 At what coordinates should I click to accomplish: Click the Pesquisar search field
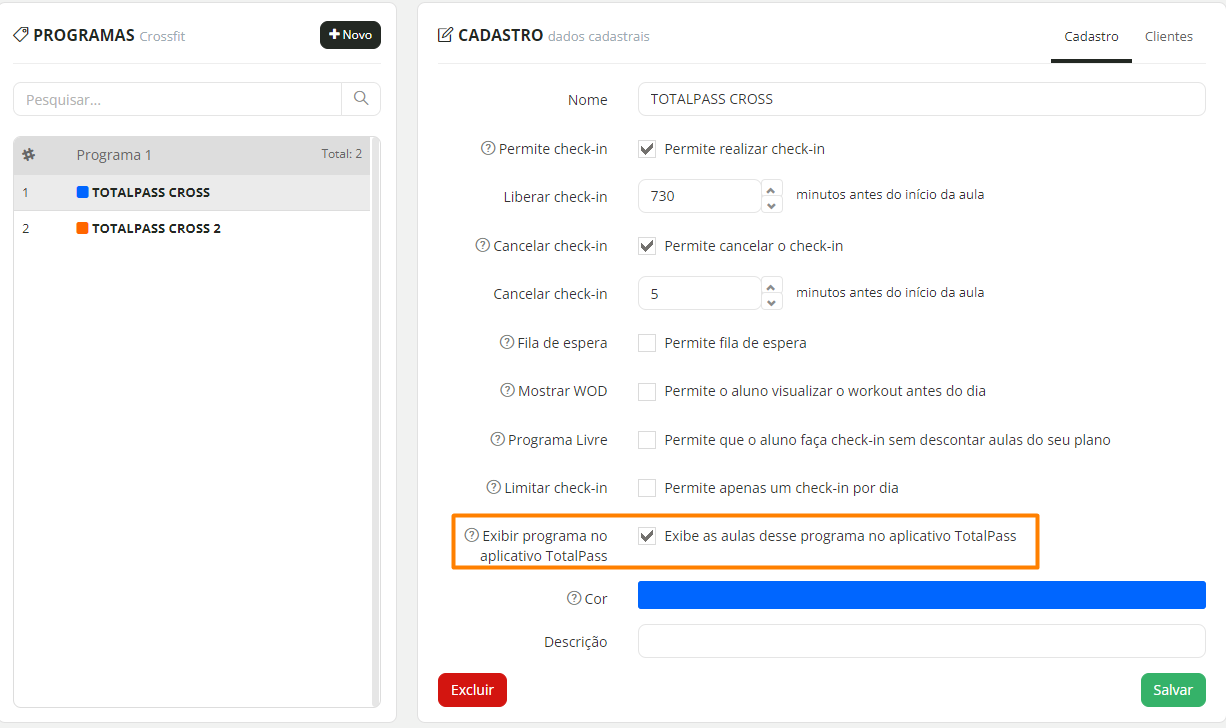coord(177,99)
